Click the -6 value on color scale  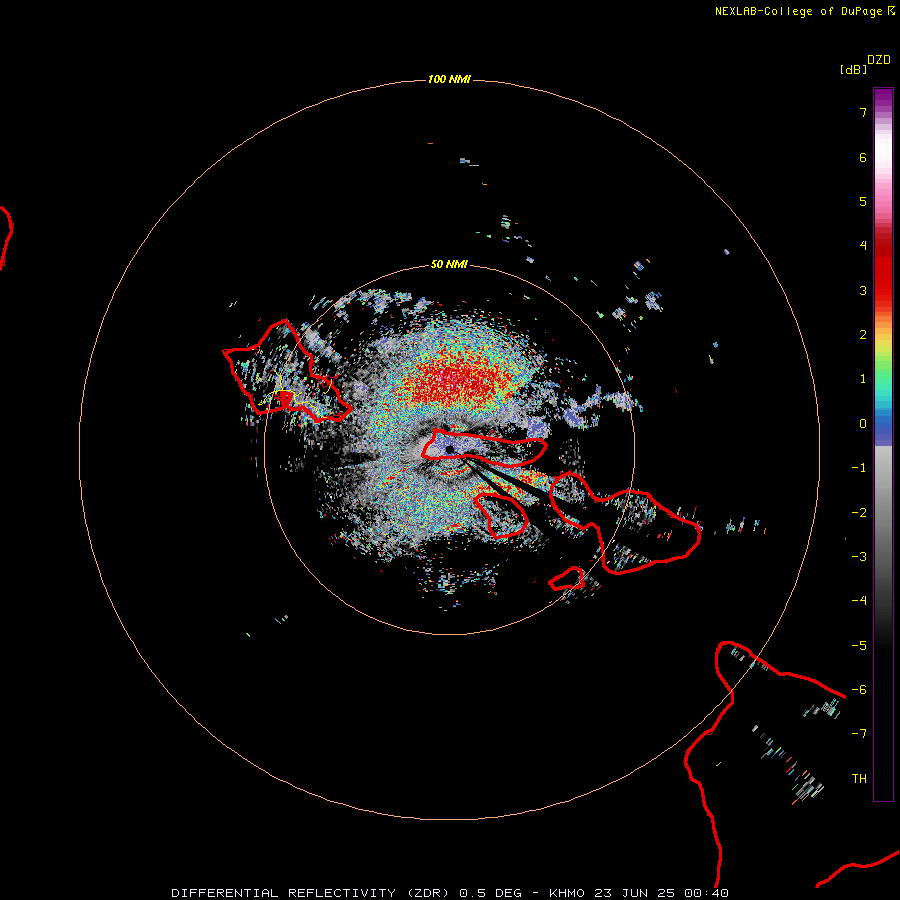click(859, 689)
